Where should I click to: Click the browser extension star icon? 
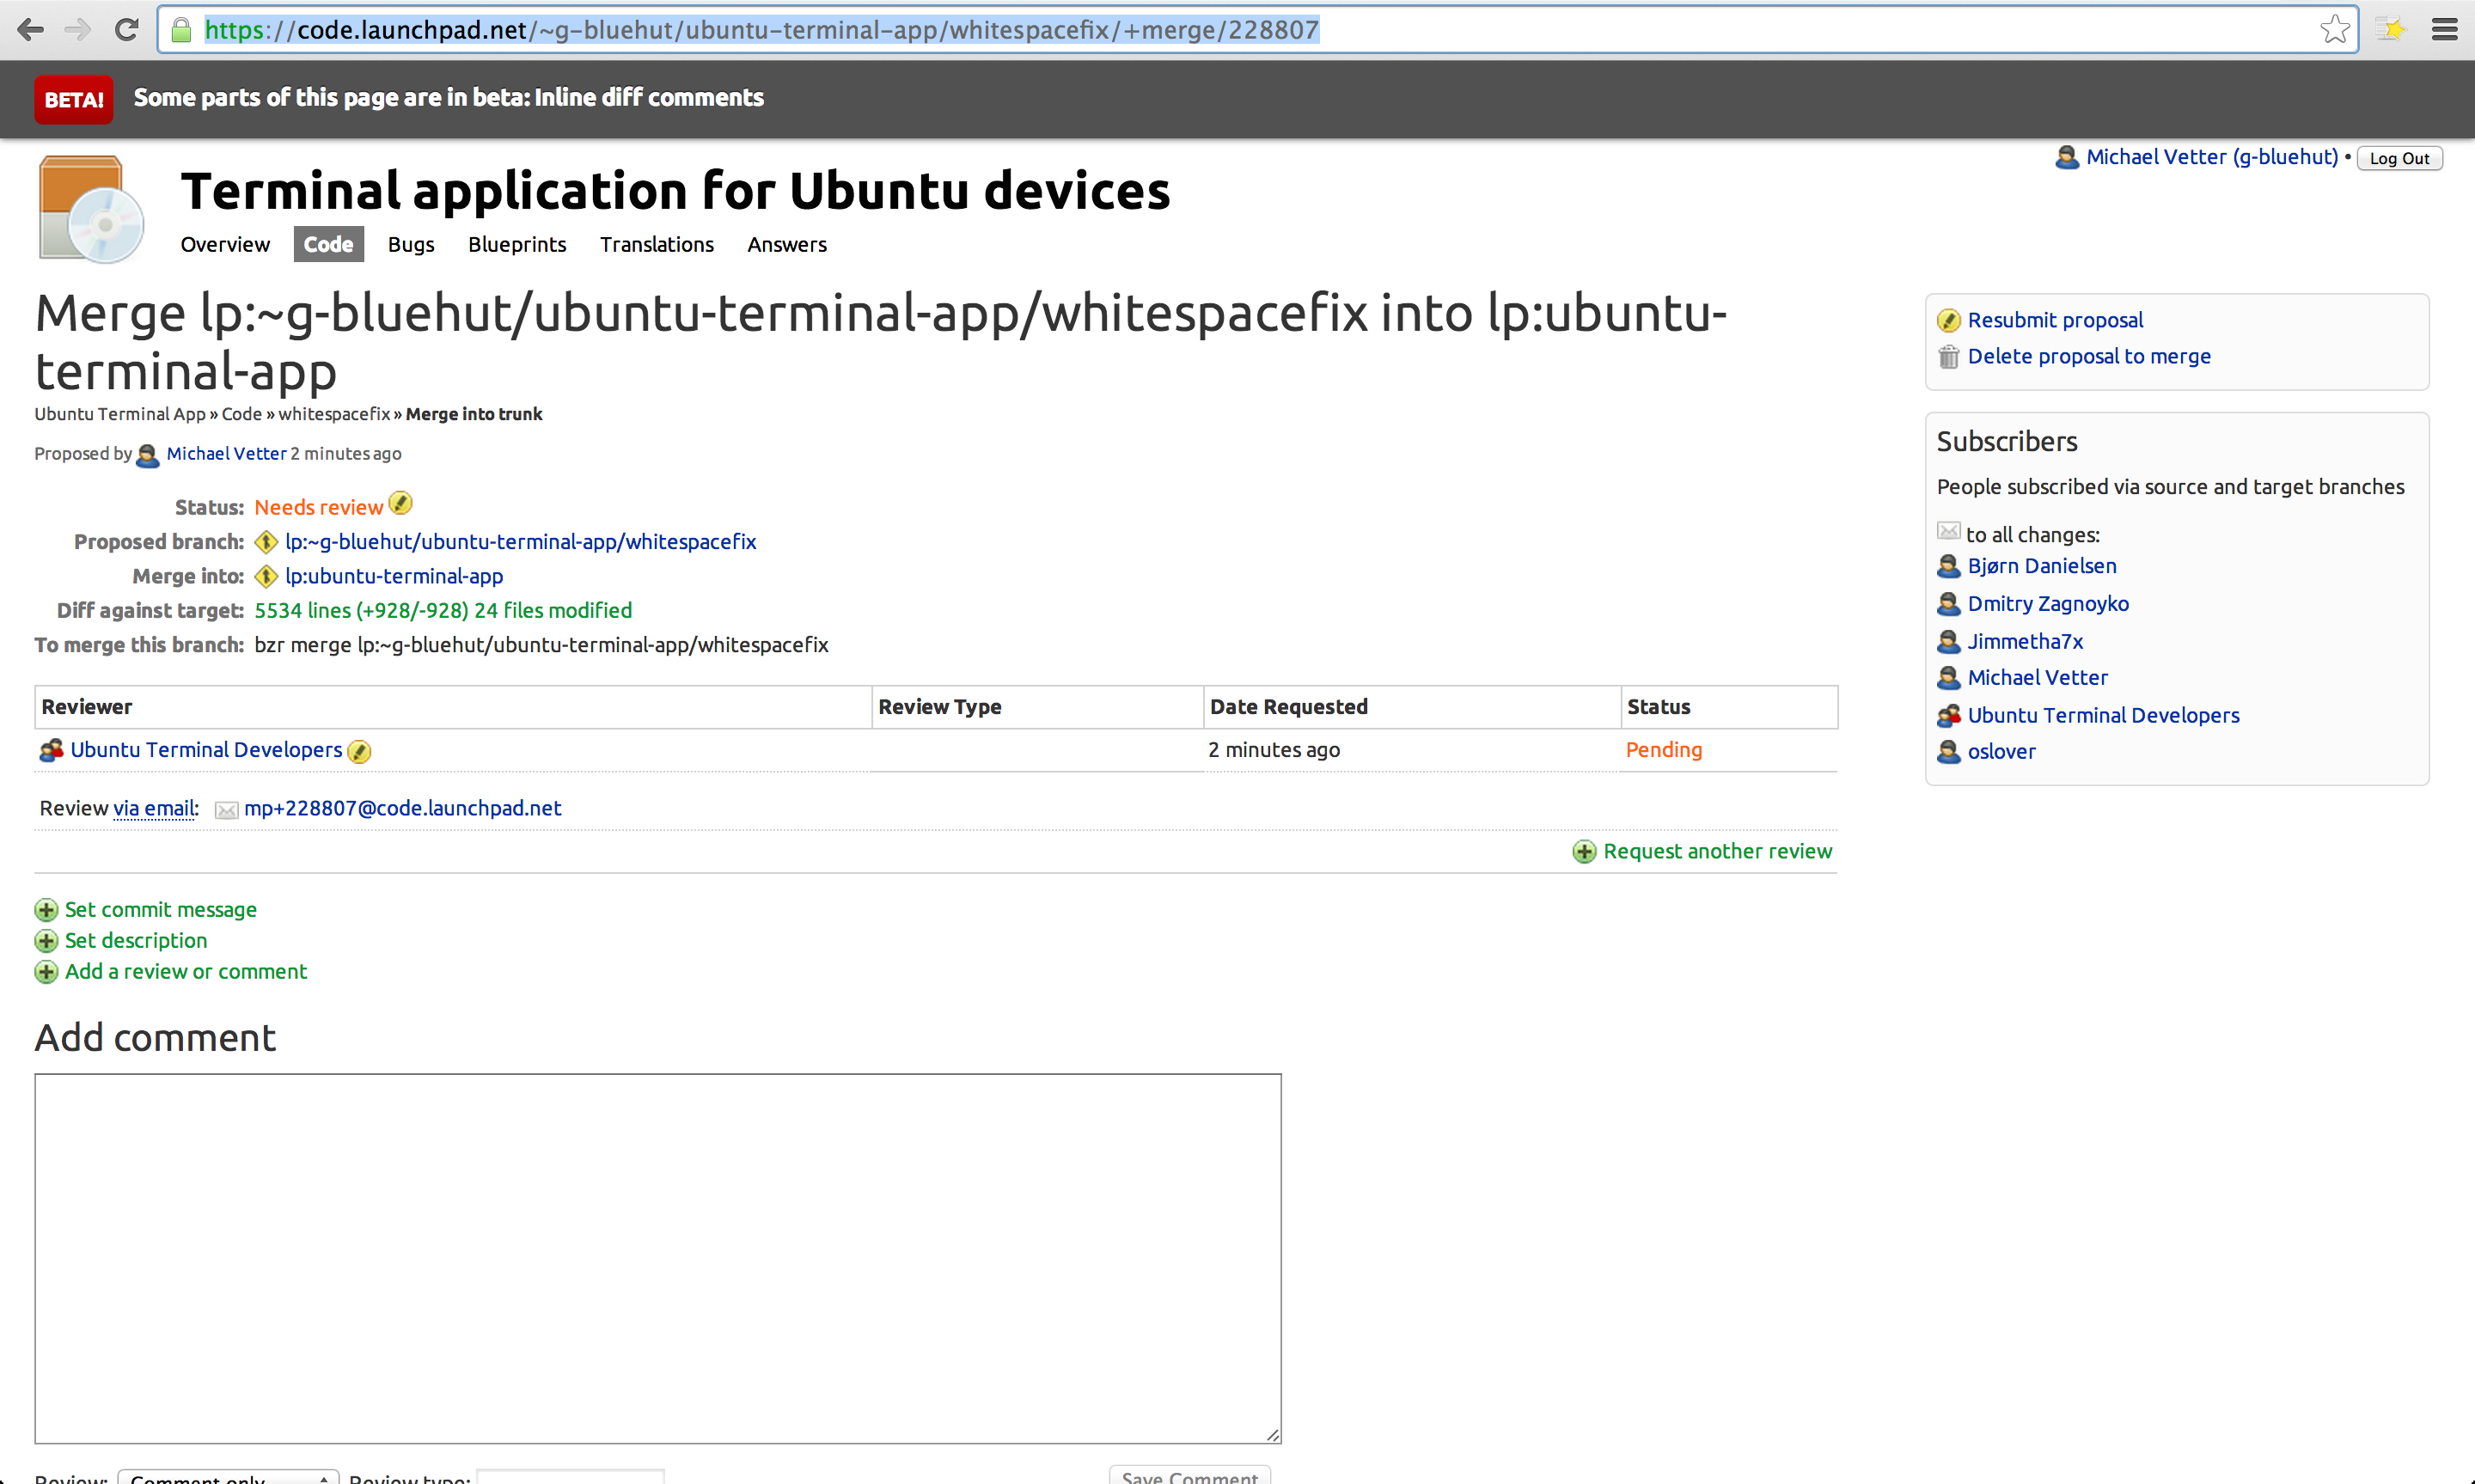2391,30
